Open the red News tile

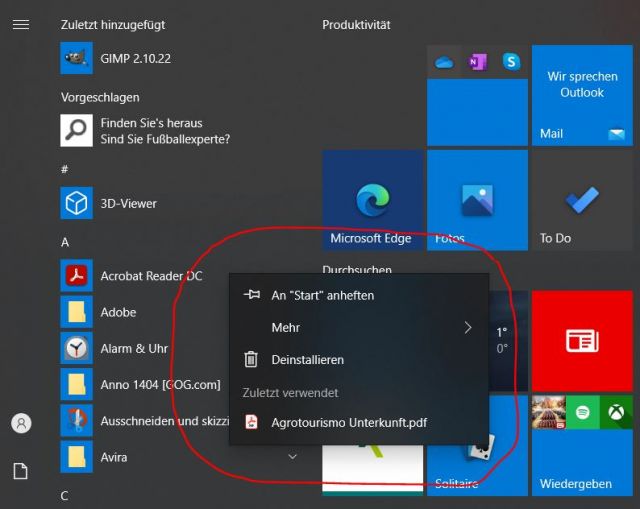(x=582, y=341)
